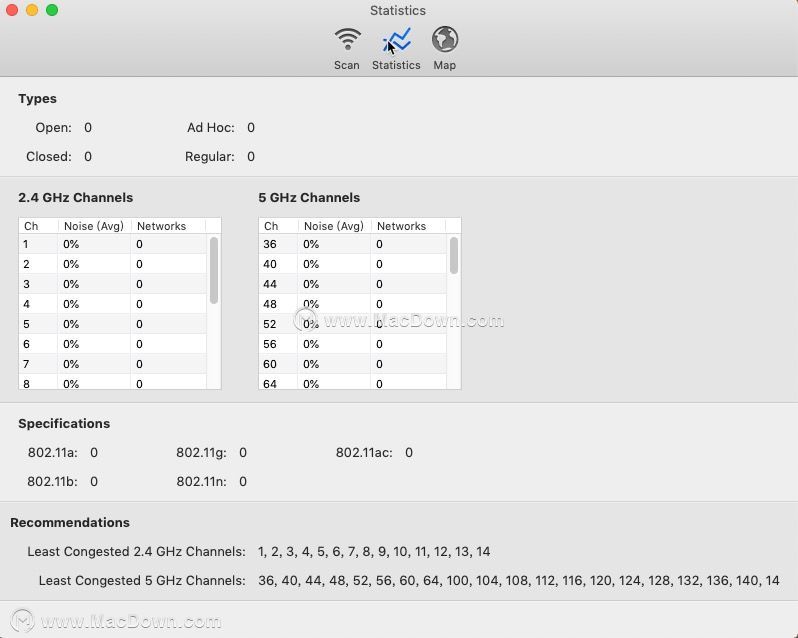This screenshot has width=798, height=638.
Task: Select channel 44 row in 5 GHz table
Action: pyautogui.click(x=353, y=284)
